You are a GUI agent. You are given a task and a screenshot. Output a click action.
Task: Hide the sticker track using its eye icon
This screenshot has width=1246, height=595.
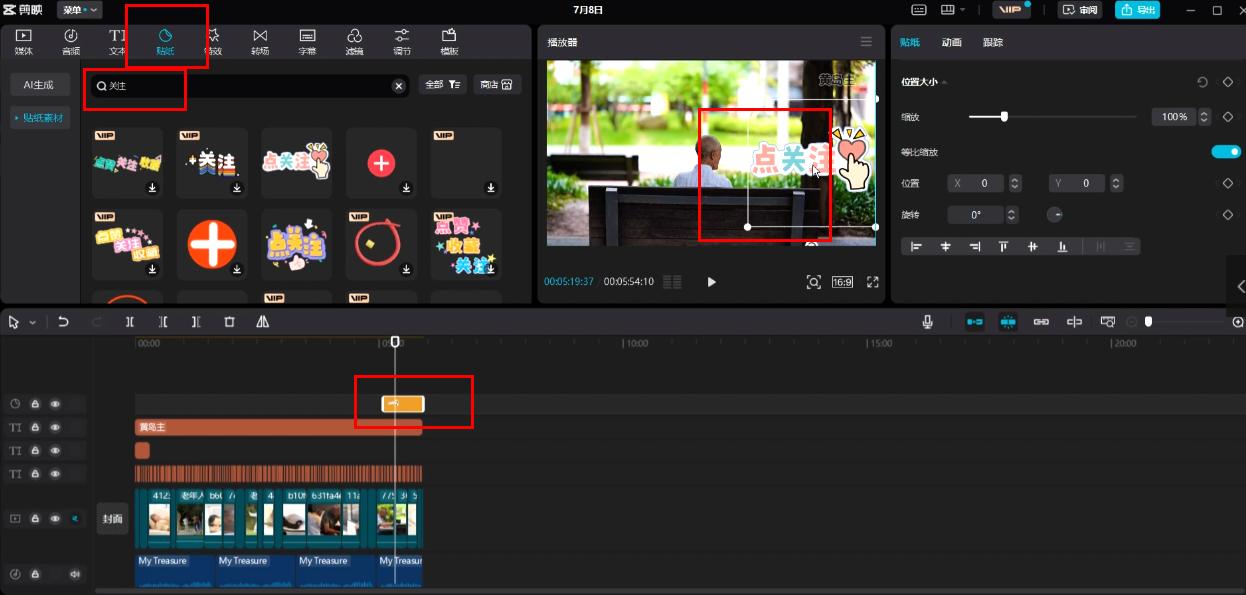pyautogui.click(x=55, y=404)
